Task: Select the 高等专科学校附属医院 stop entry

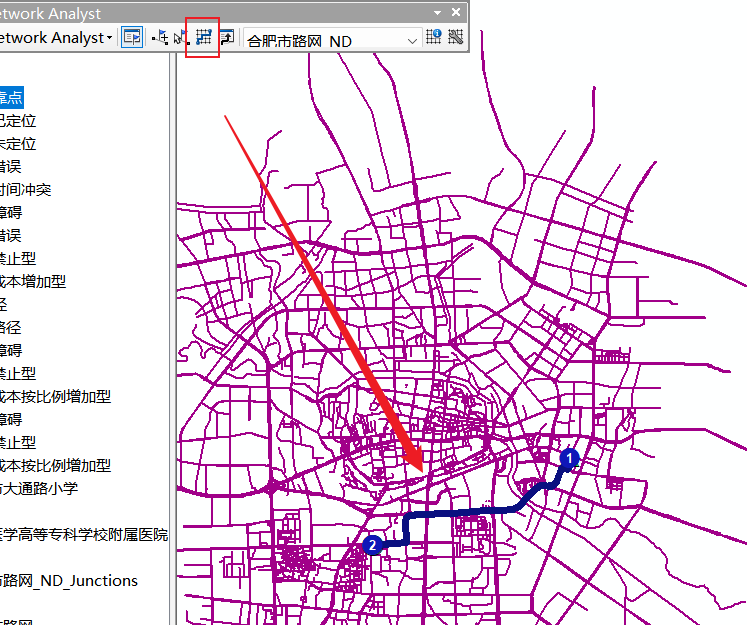Action: click(84, 534)
